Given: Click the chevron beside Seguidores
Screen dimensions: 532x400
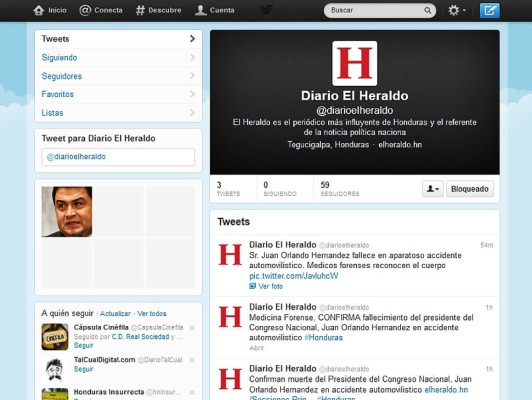Looking at the screenshot, I should pyautogui.click(x=192, y=75).
